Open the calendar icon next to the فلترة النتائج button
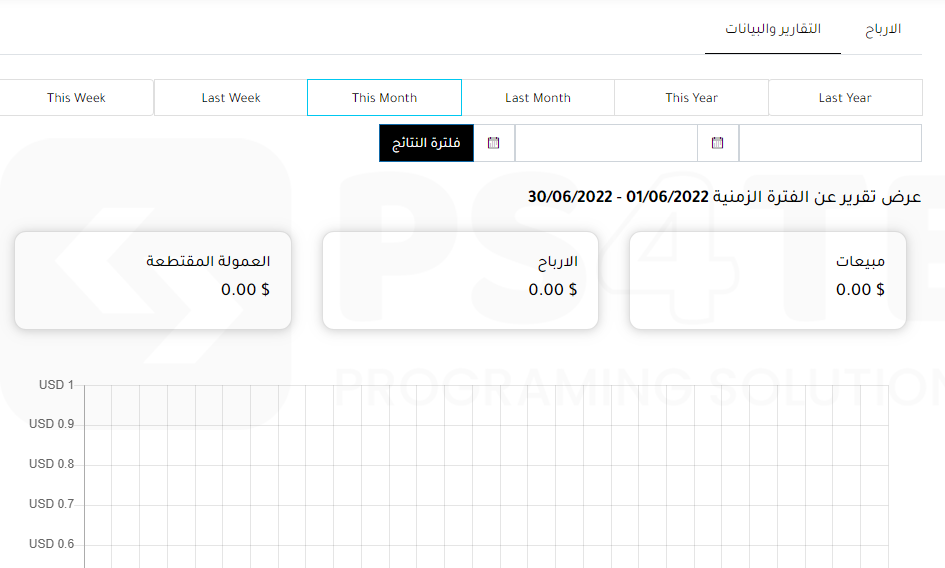 coord(493,143)
